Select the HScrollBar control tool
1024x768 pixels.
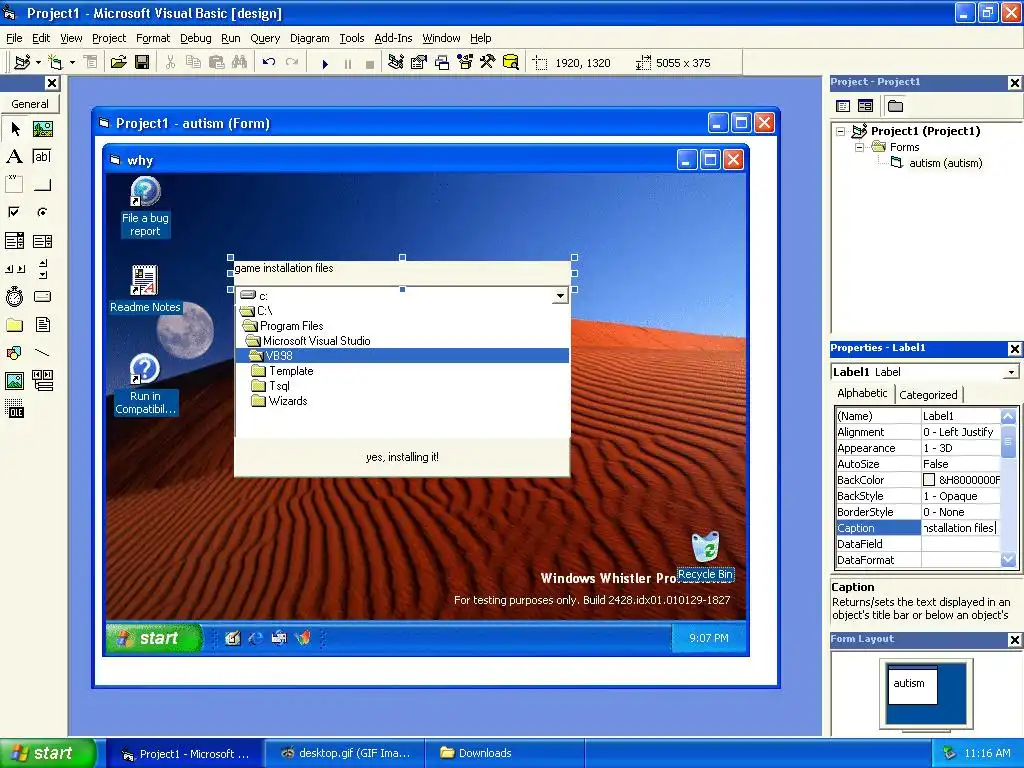pos(14,269)
